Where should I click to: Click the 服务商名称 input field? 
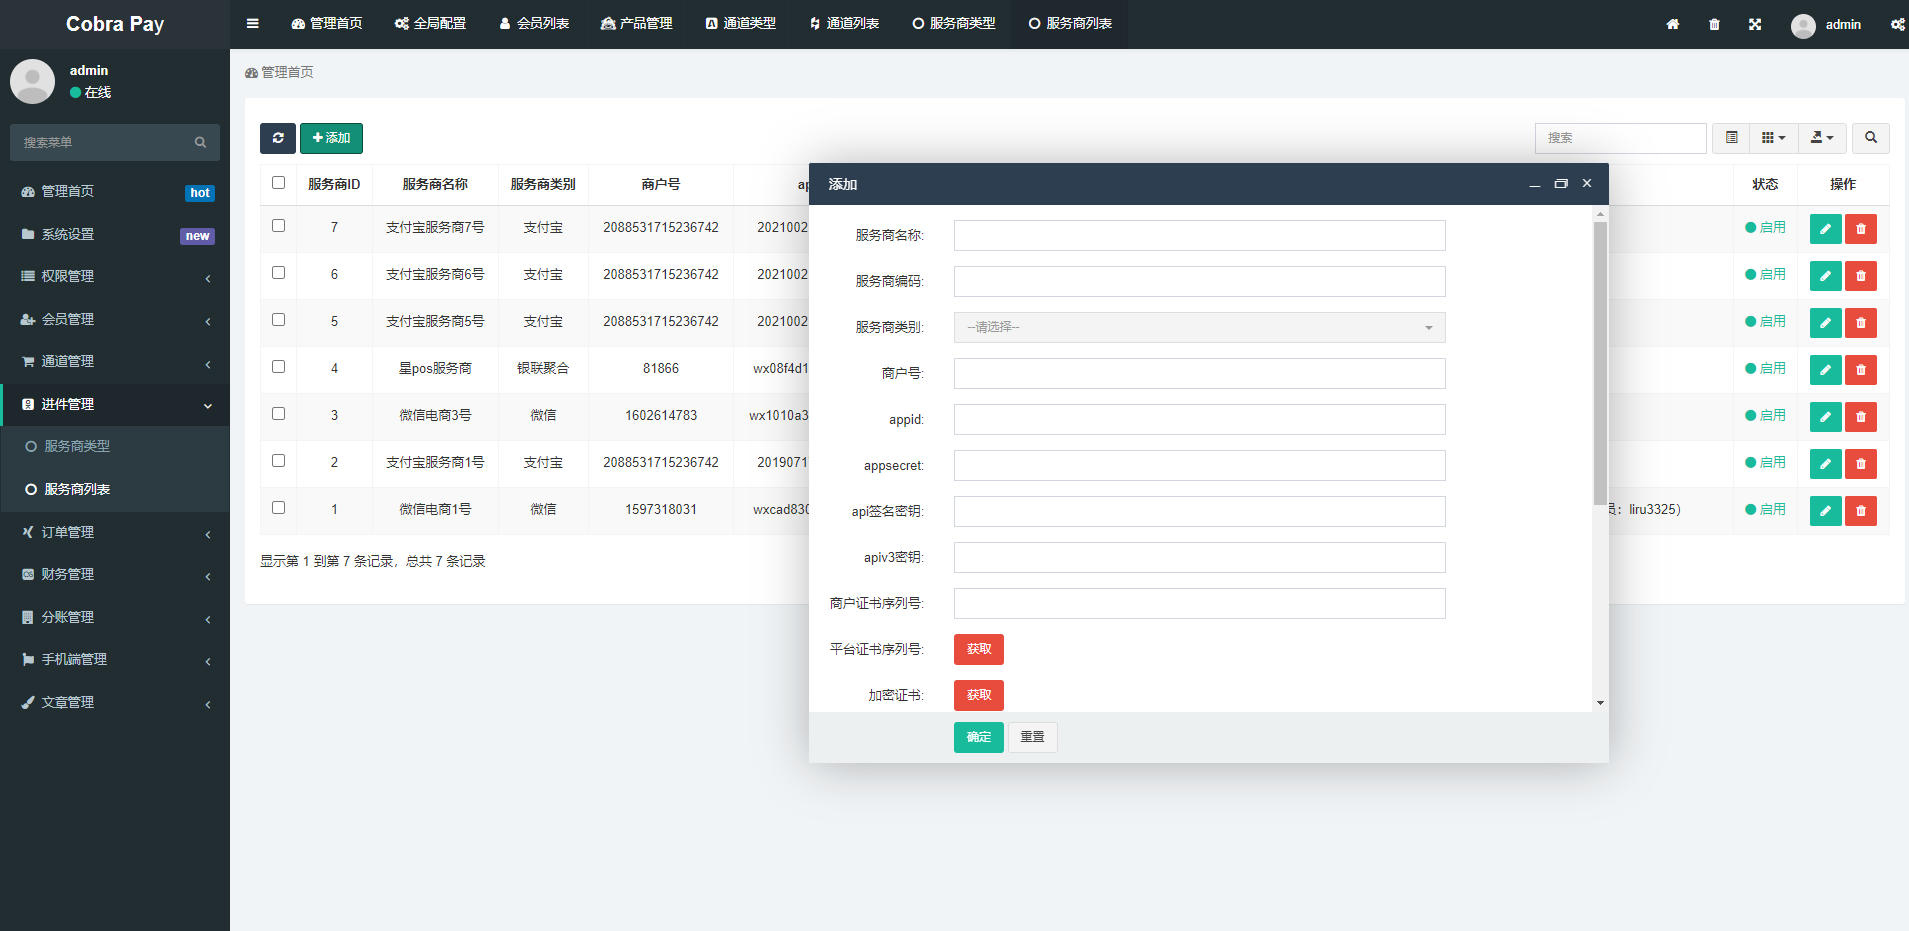click(1199, 235)
